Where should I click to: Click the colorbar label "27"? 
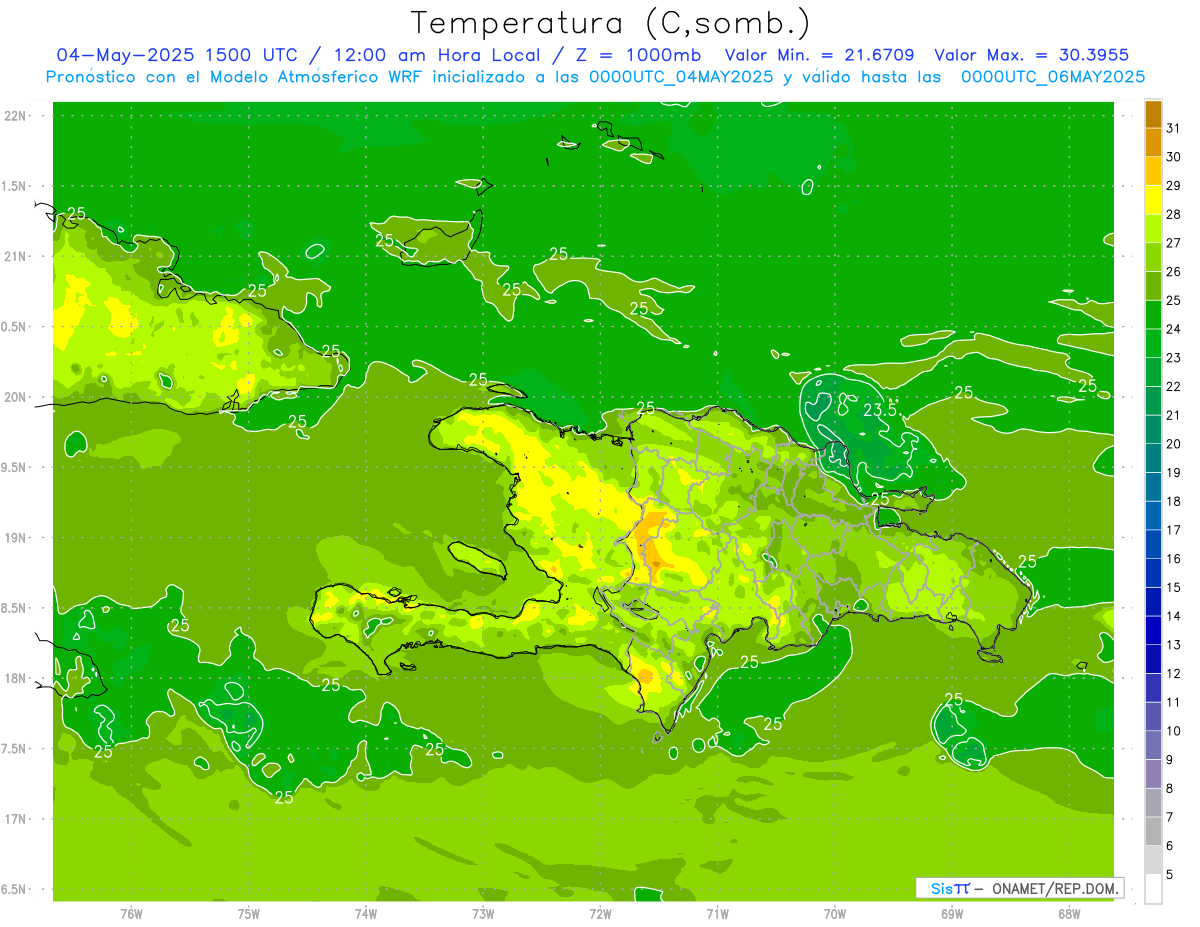1174,243
